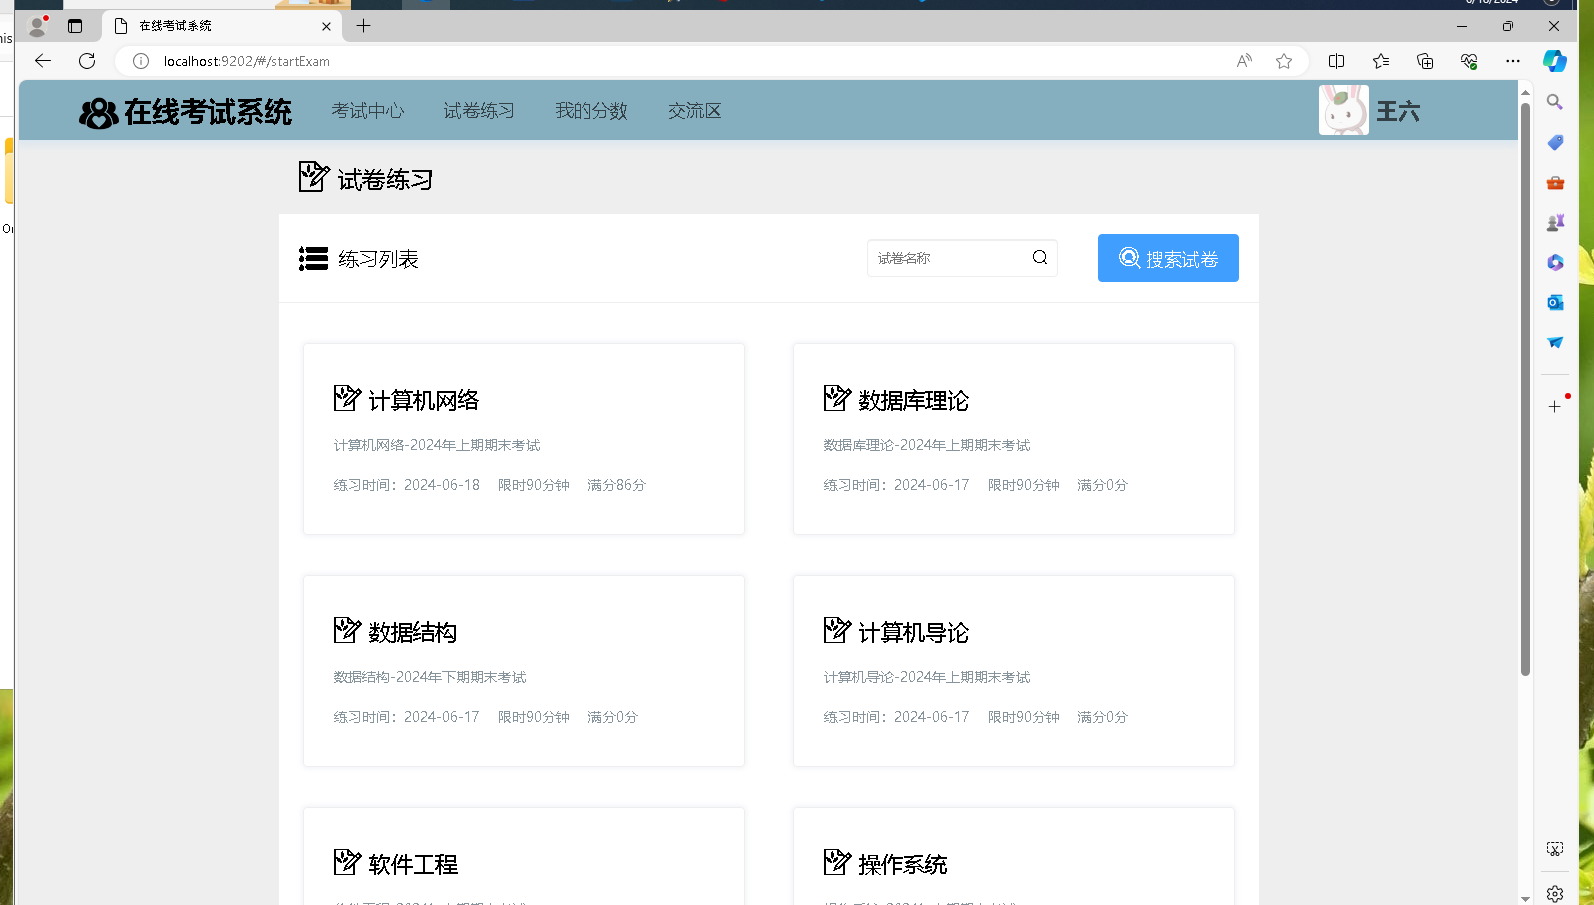The height and width of the screenshot is (905, 1594).
Task: Open sidebar settings gear icon
Action: 1555,893
